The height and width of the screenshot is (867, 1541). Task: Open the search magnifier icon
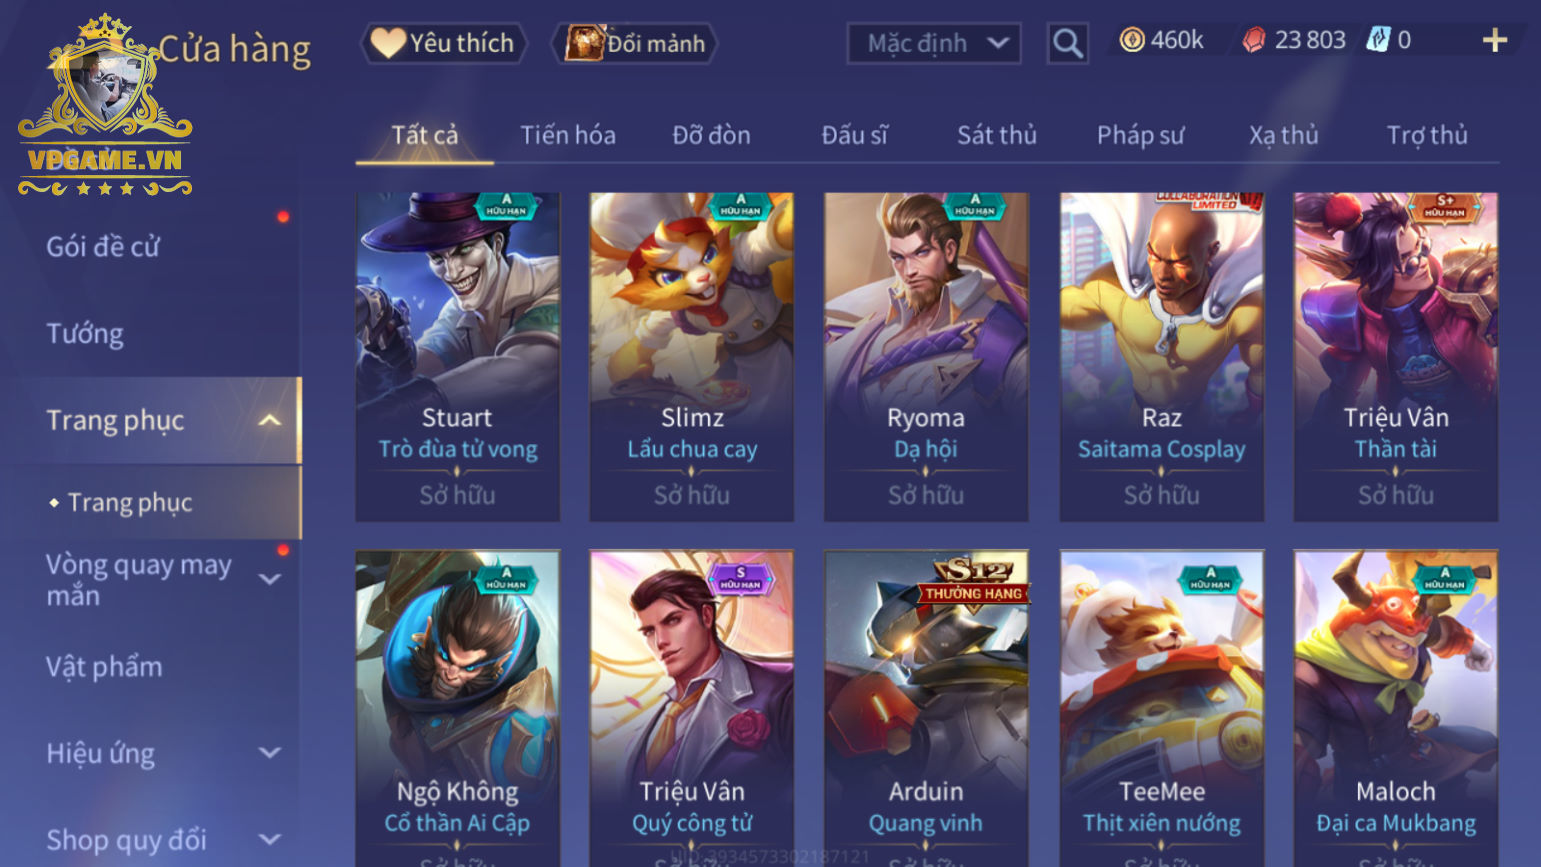point(1067,43)
